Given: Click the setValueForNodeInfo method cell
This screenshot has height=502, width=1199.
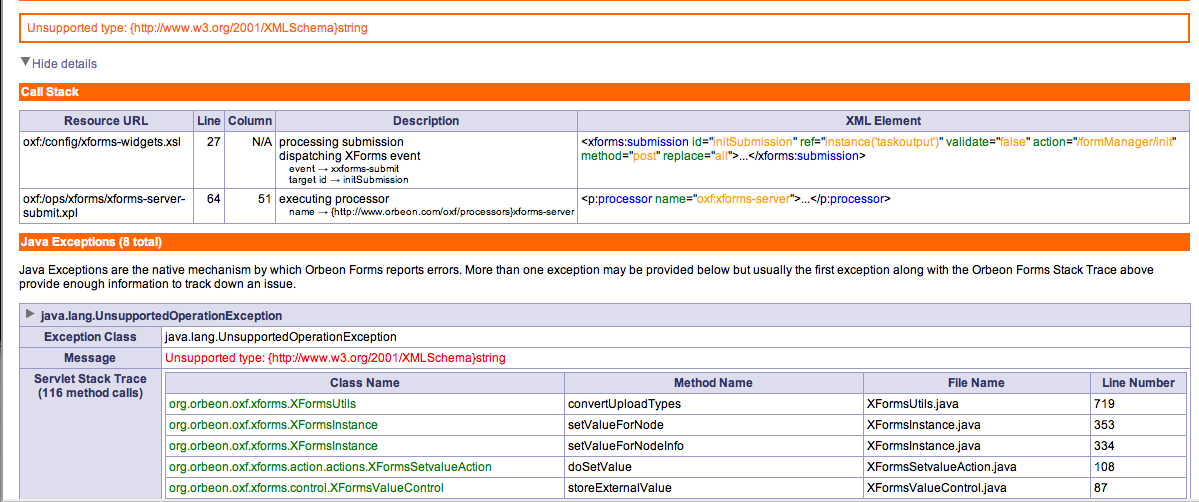Looking at the screenshot, I should click(x=625, y=446).
